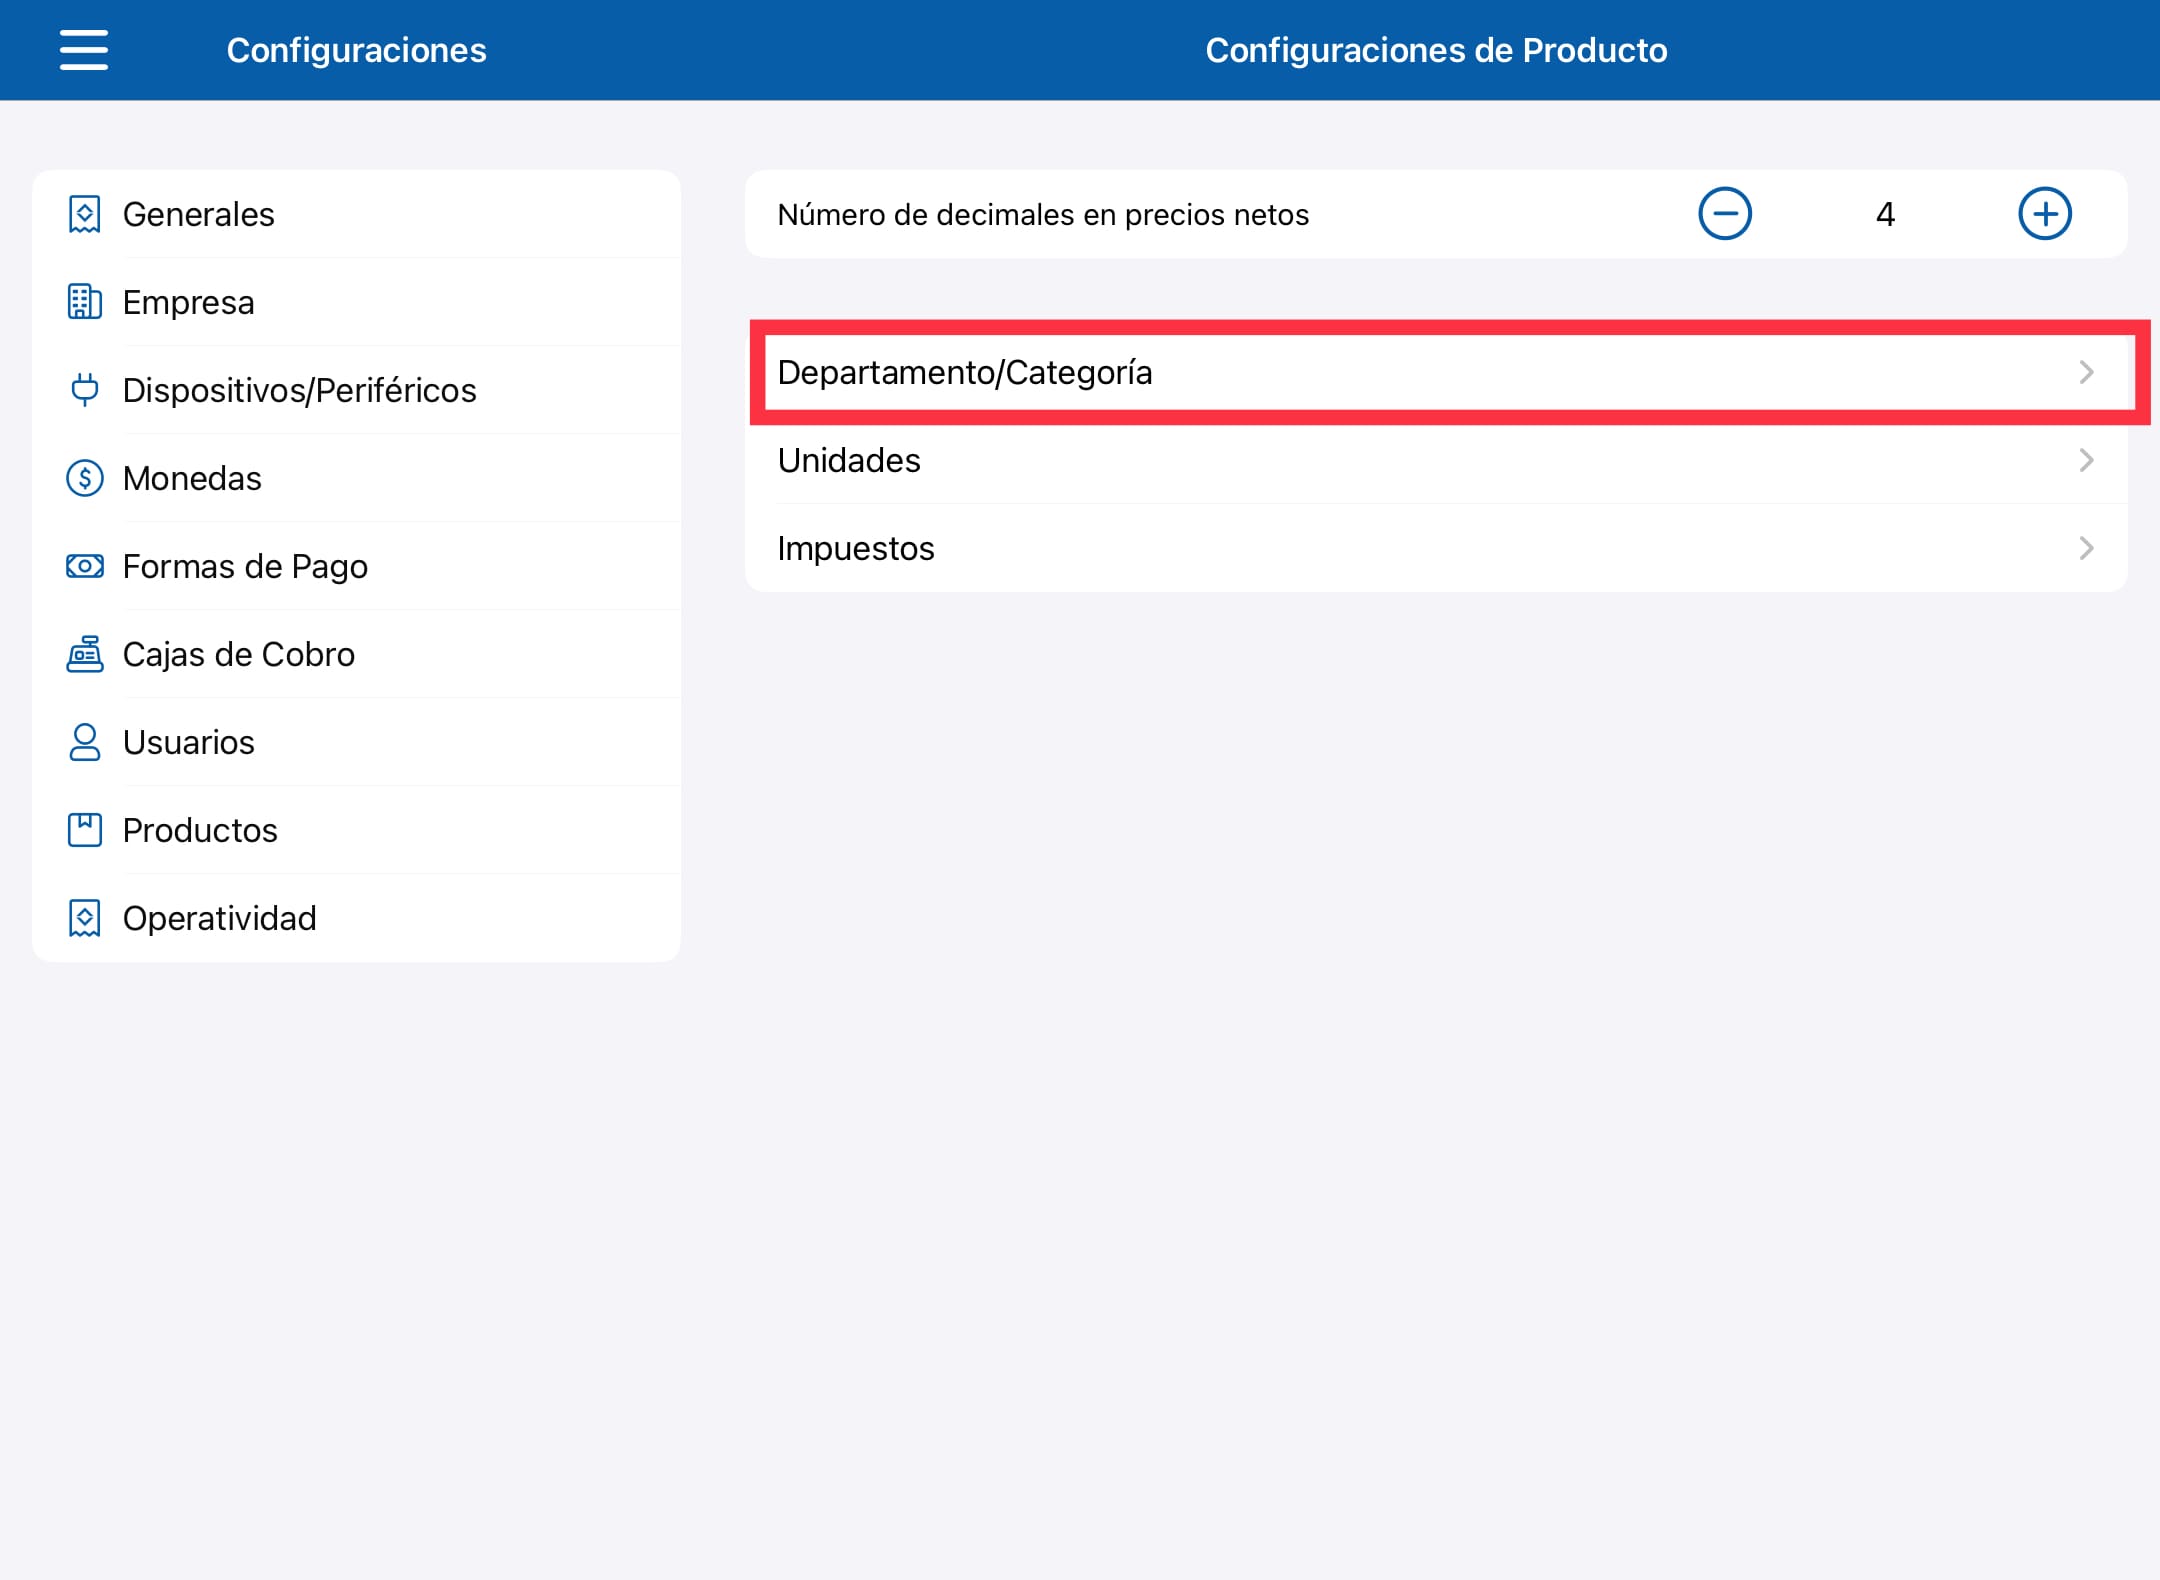
Task: Expand Impuestos chevron arrow
Action: point(2087,548)
